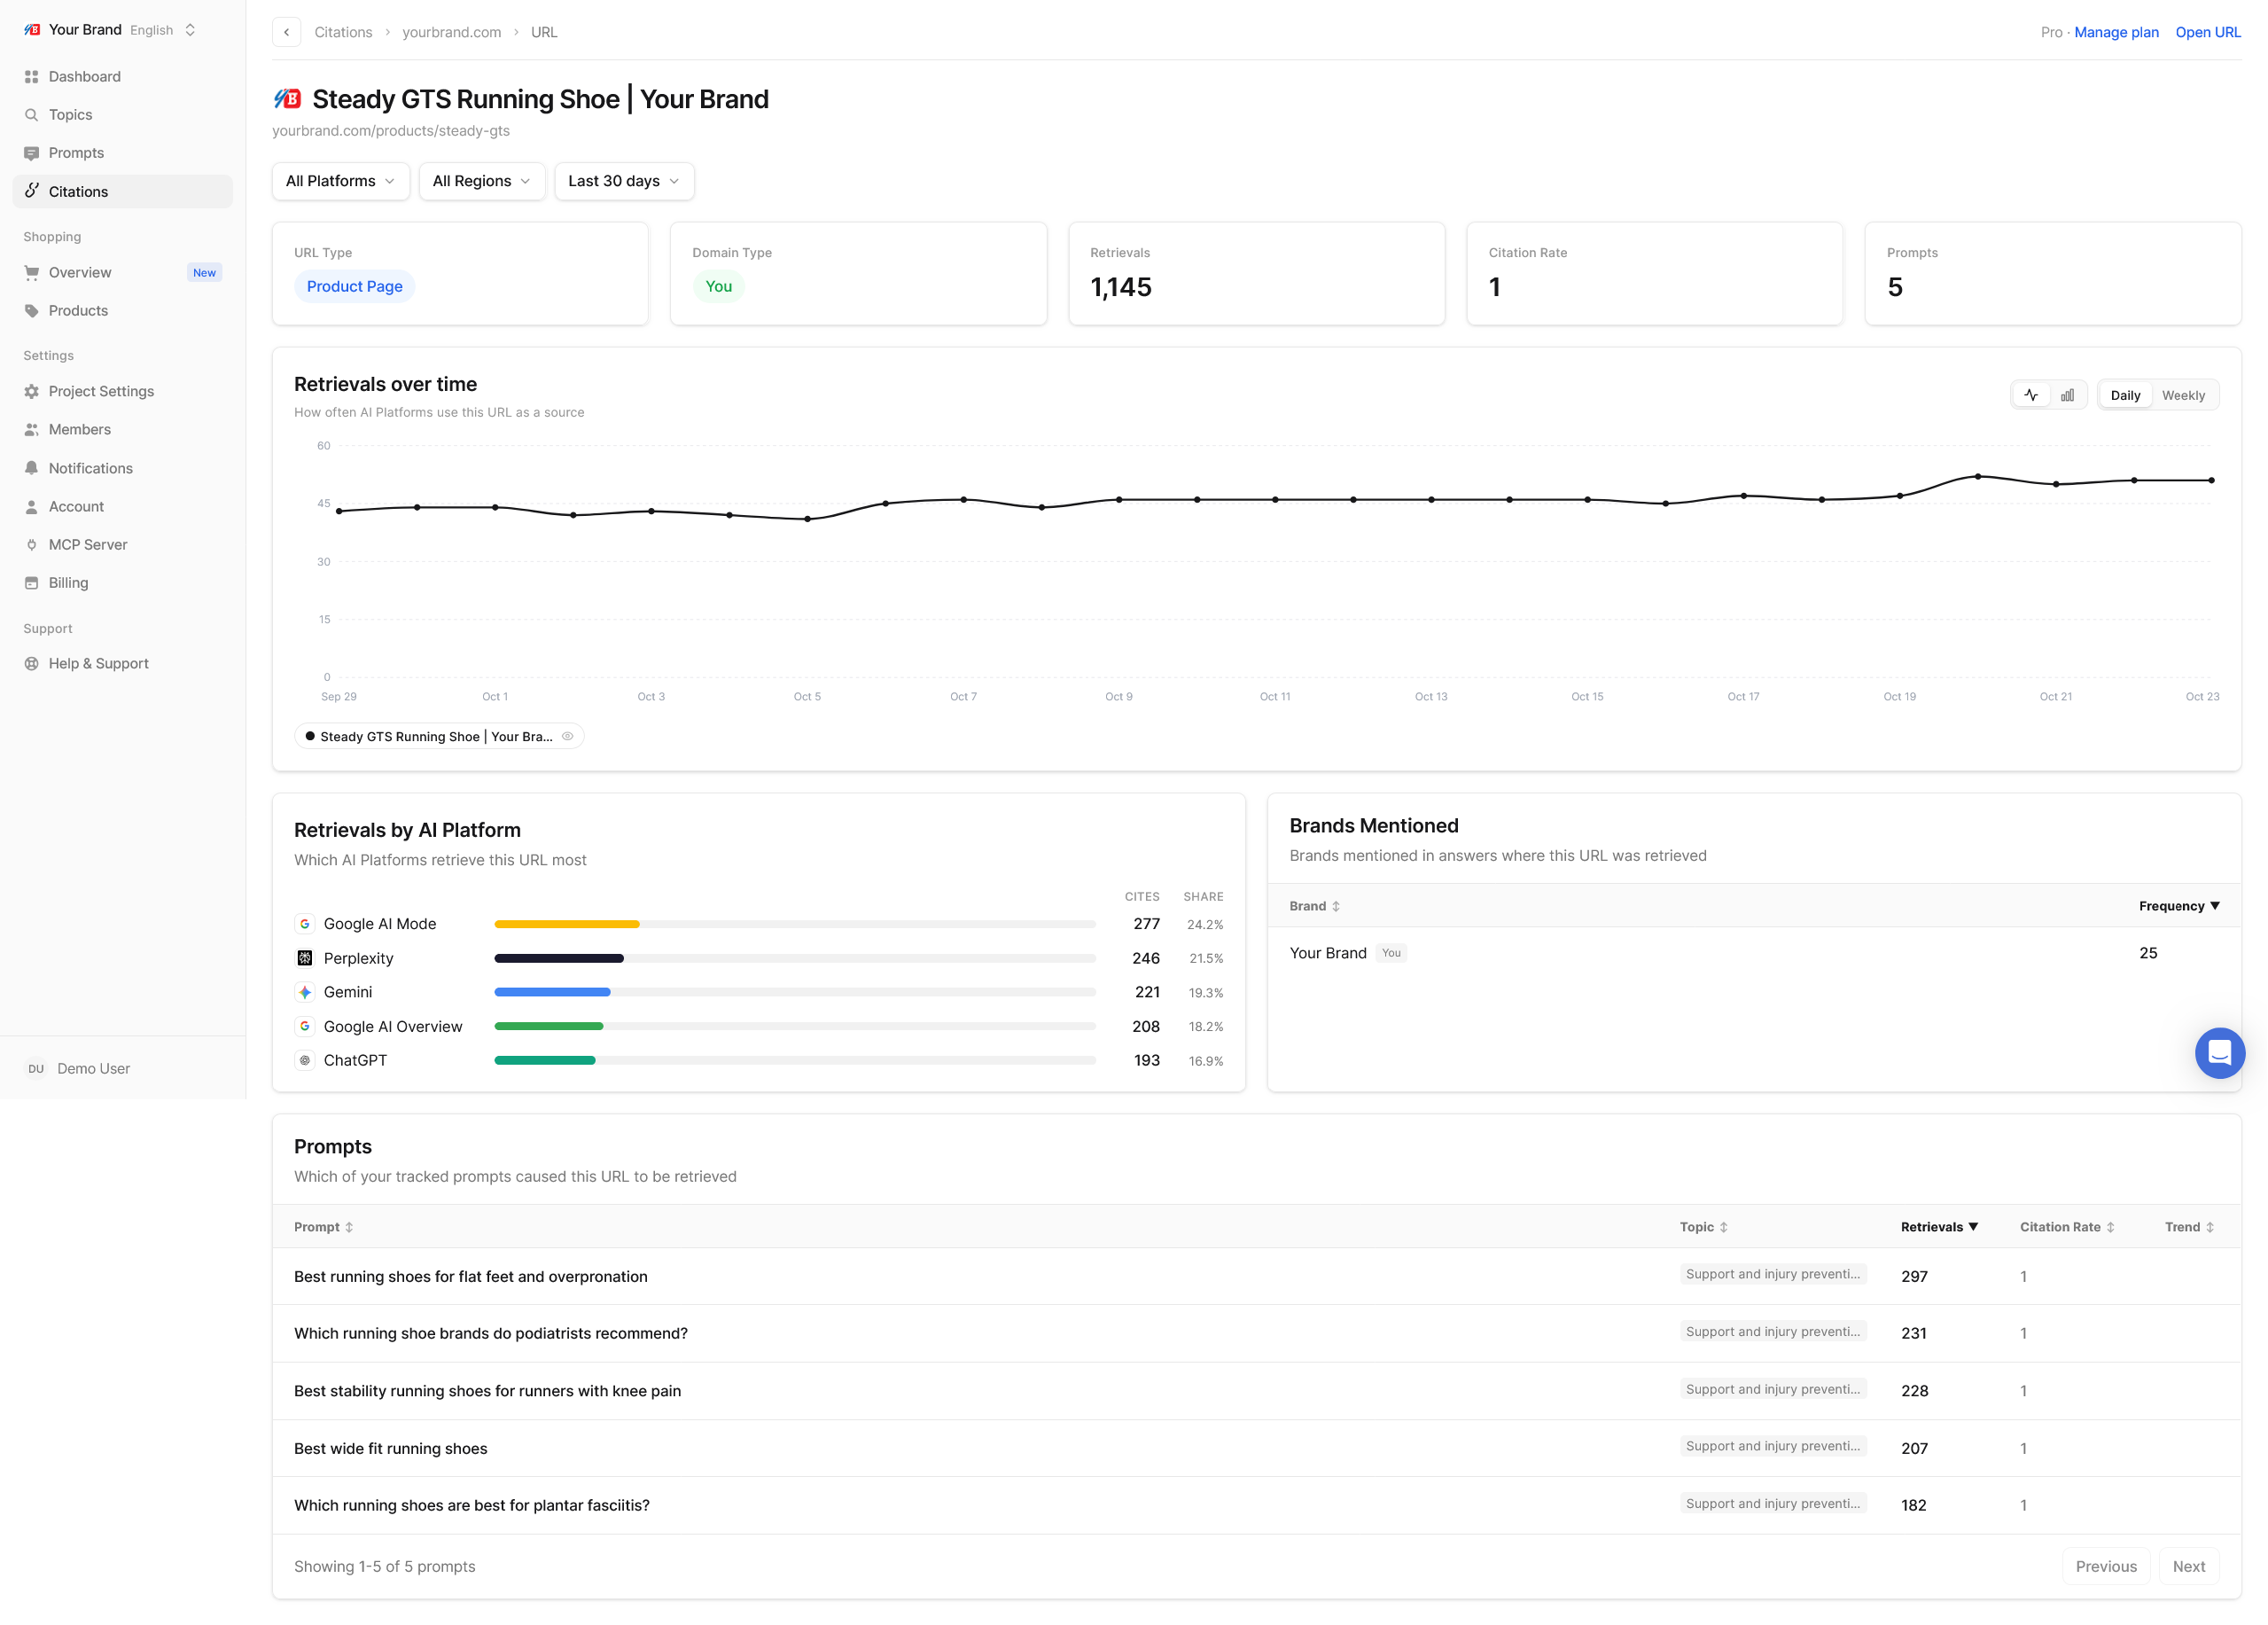The height and width of the screenshot is (1625, 2268).
Task: Click the Notifications bell icon
Action: 31,469
